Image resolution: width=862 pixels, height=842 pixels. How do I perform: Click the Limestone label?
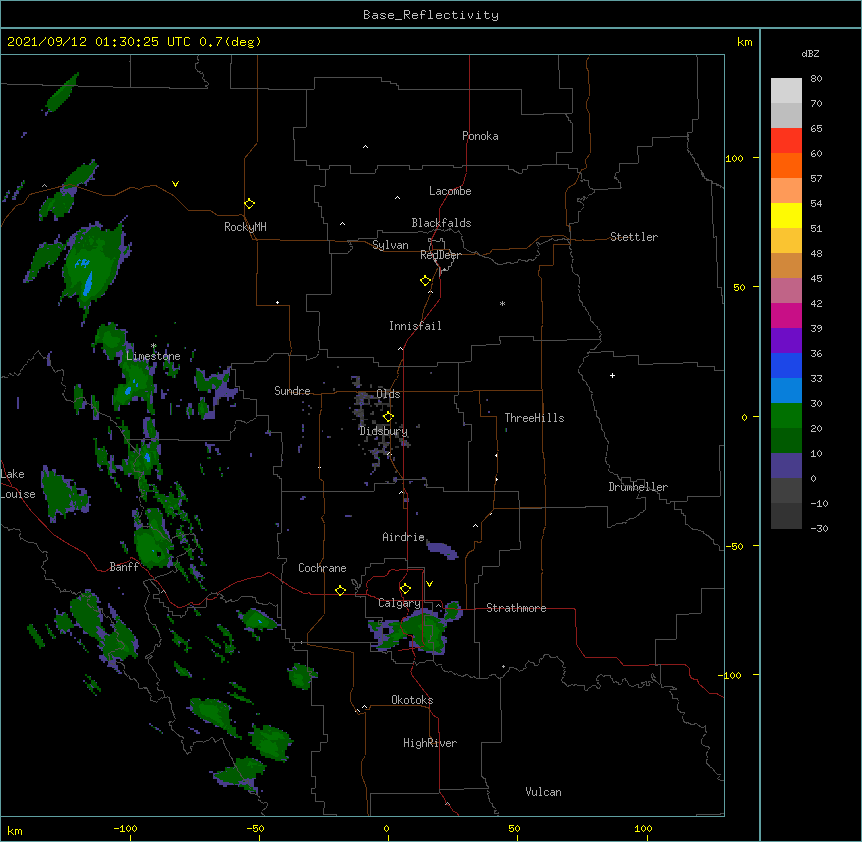click(x=153, y=356)
